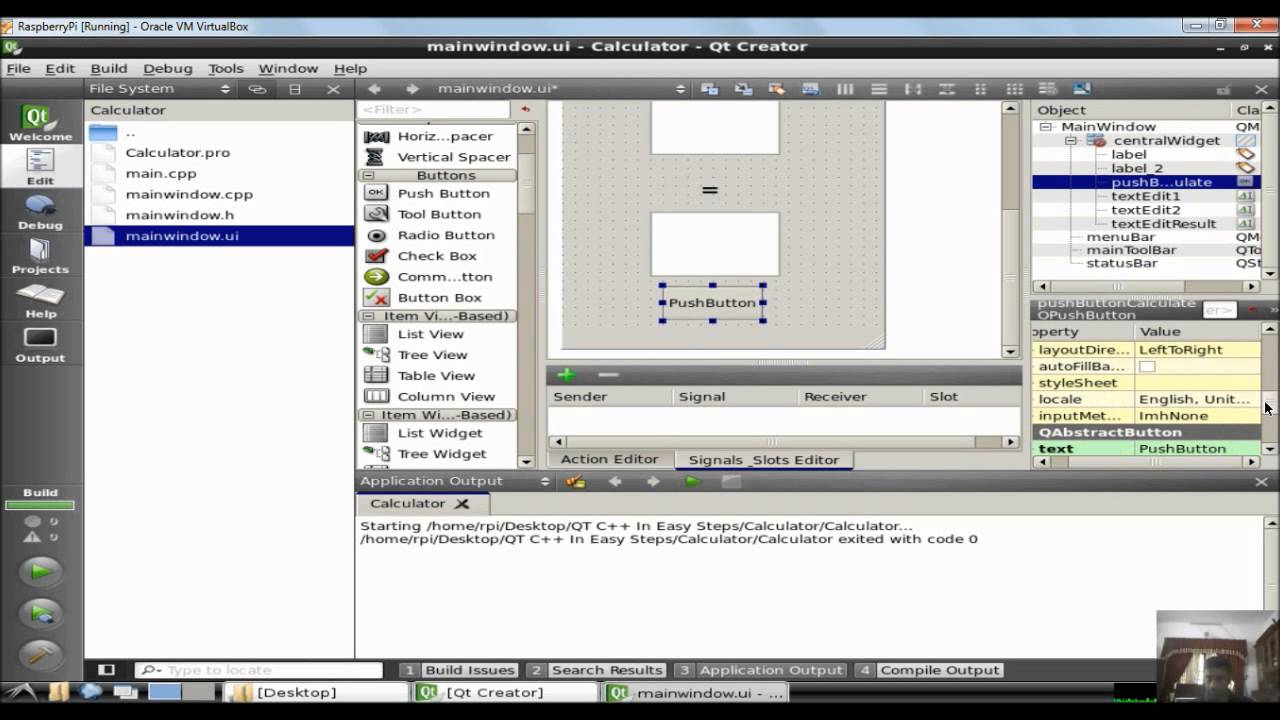Open the Build menu
This screenshot has height=720, width=1280.
pos(108,68)
